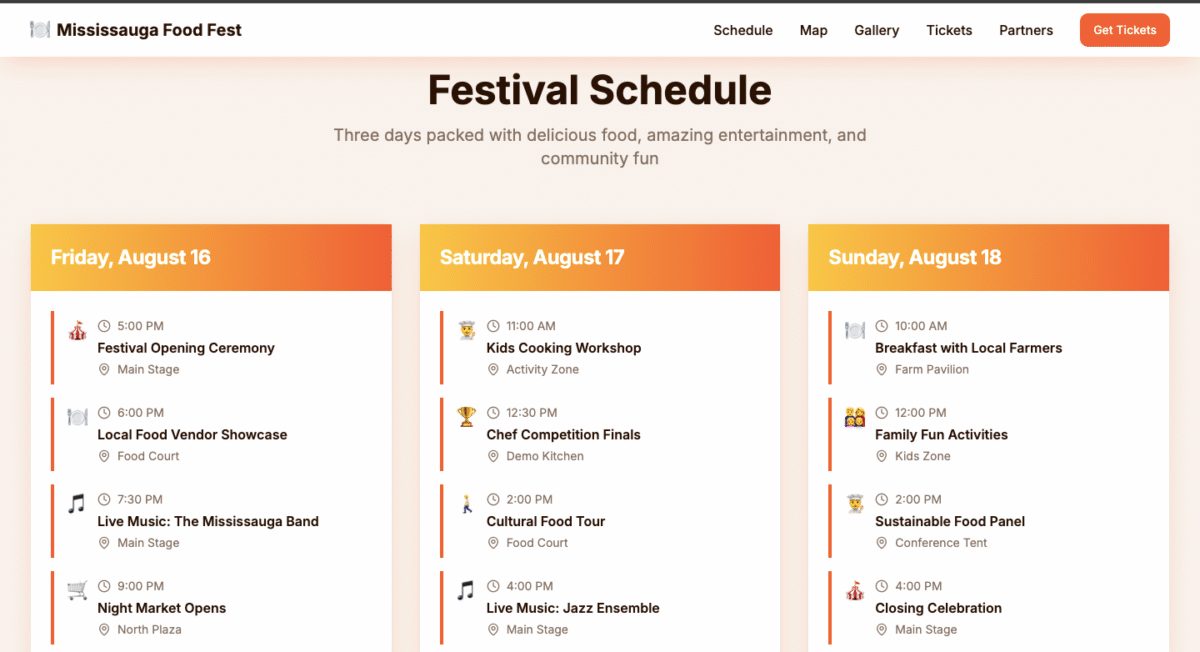Viewport: 1200px width, 652px height.
Task: Click the music note icon for Jazz Ensemble
Action: tap(466, 591)
